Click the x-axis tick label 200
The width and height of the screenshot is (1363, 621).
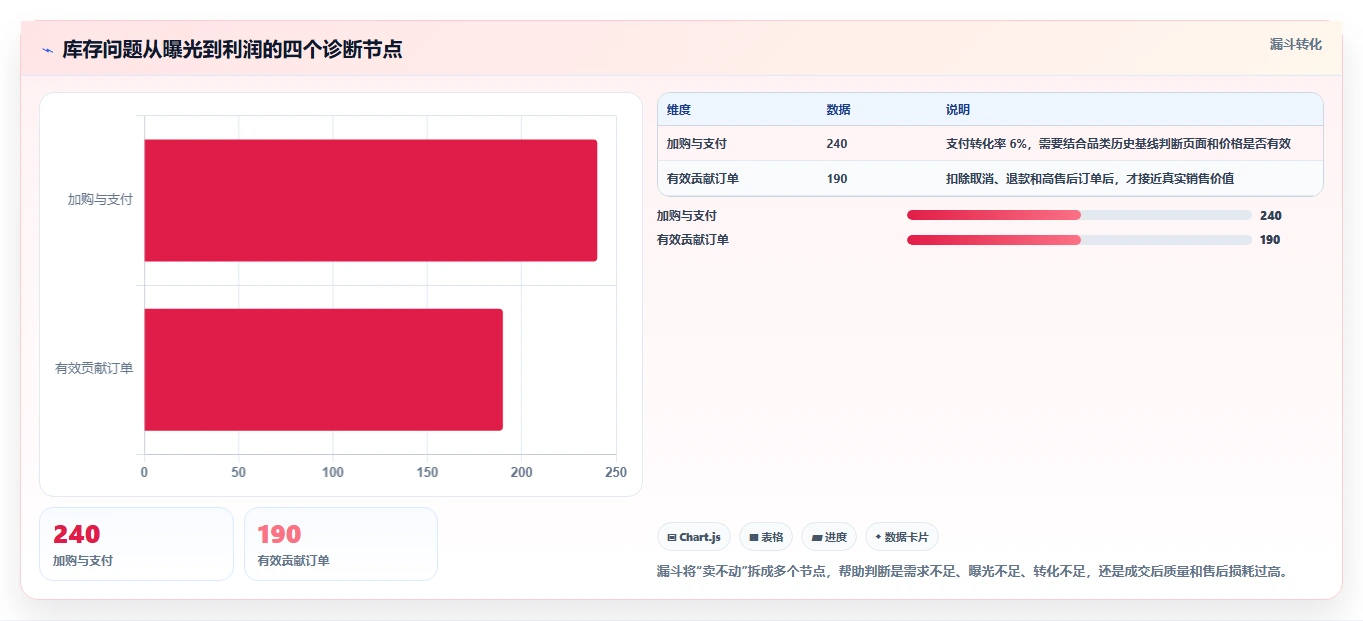522,472
